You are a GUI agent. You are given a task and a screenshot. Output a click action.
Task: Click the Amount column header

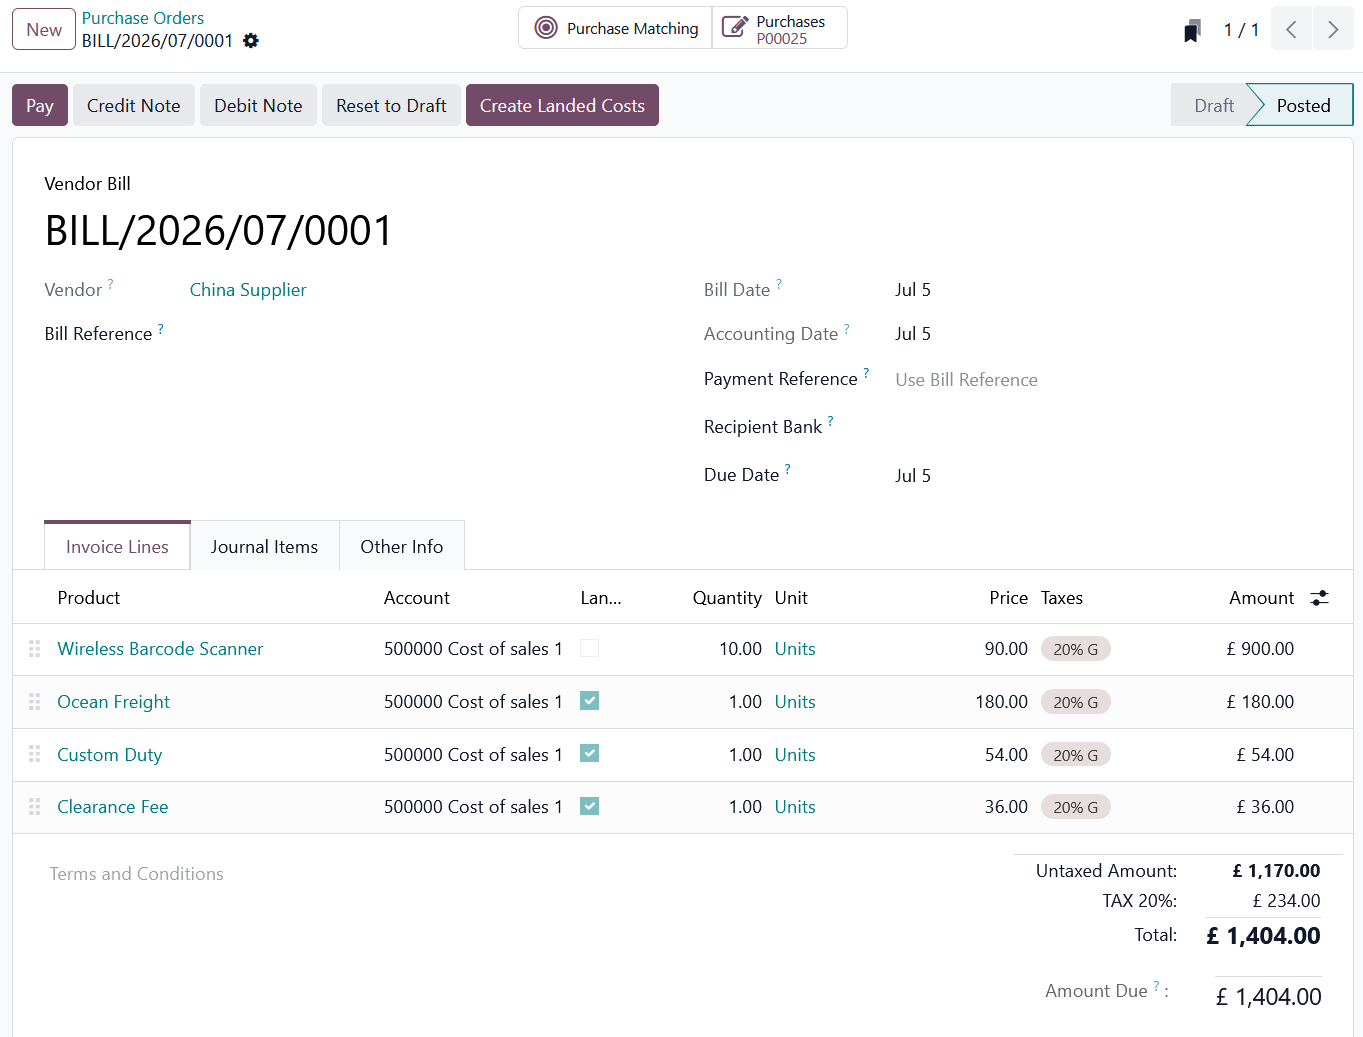pyautogui.click(x=1261, y=598)
